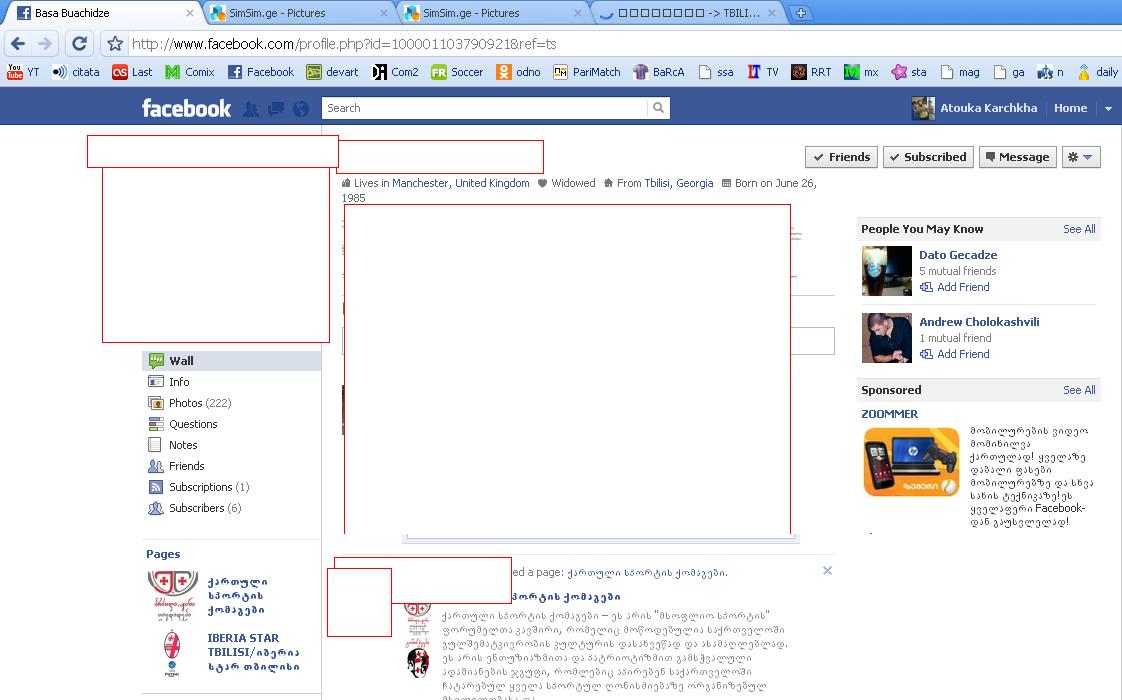Open the daily bookmark
The height and width of the screenshot is (700, 1122).
(1098, 72)
